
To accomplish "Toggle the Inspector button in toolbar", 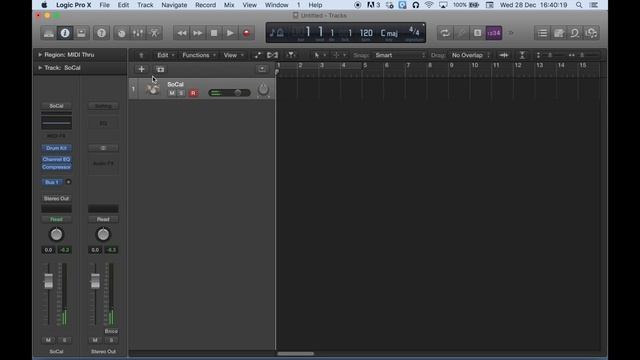I will pyautogui.click(x=65, y=33).
